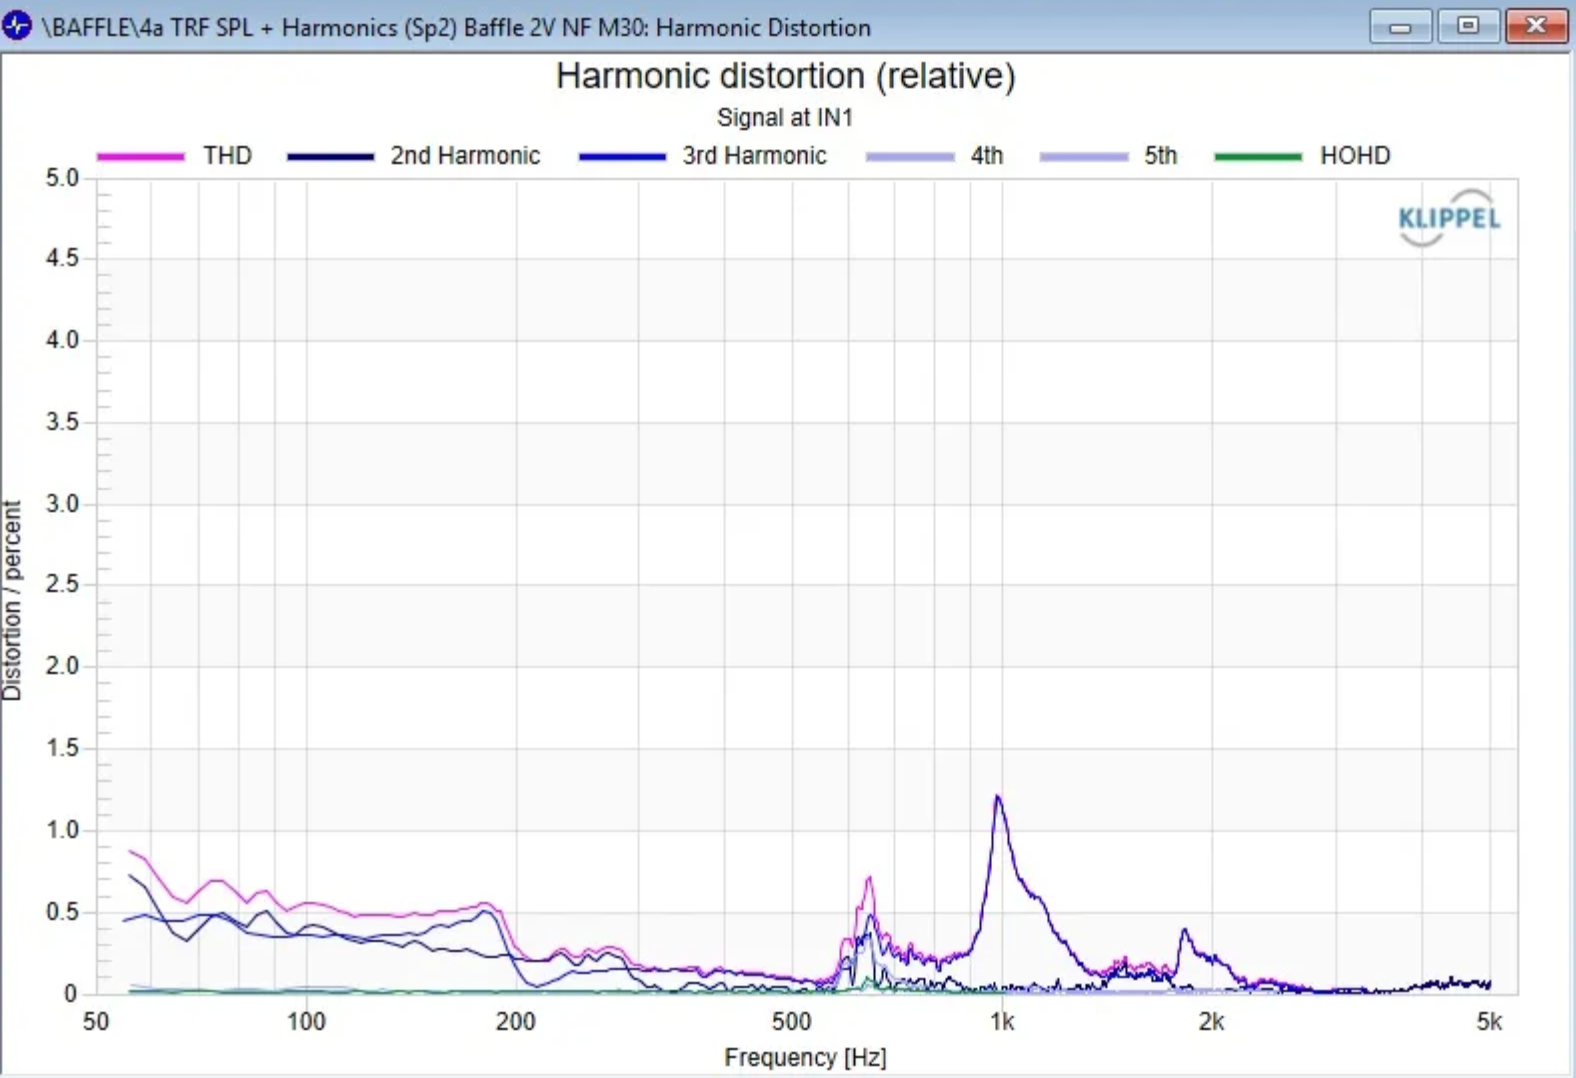The width and height of the screenshot is (1576, 1078).
Task: Minimize the Harmonic Distortion window
Action: point(1400,26)
